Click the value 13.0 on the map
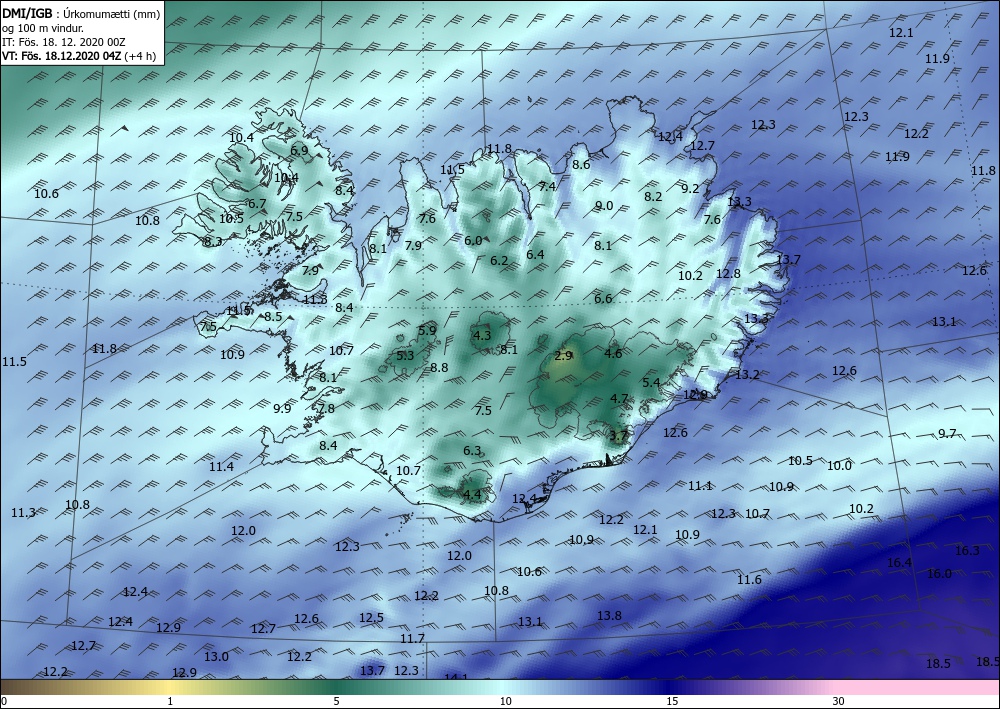This screenshot has width=1000, height=709. (216, 656)
